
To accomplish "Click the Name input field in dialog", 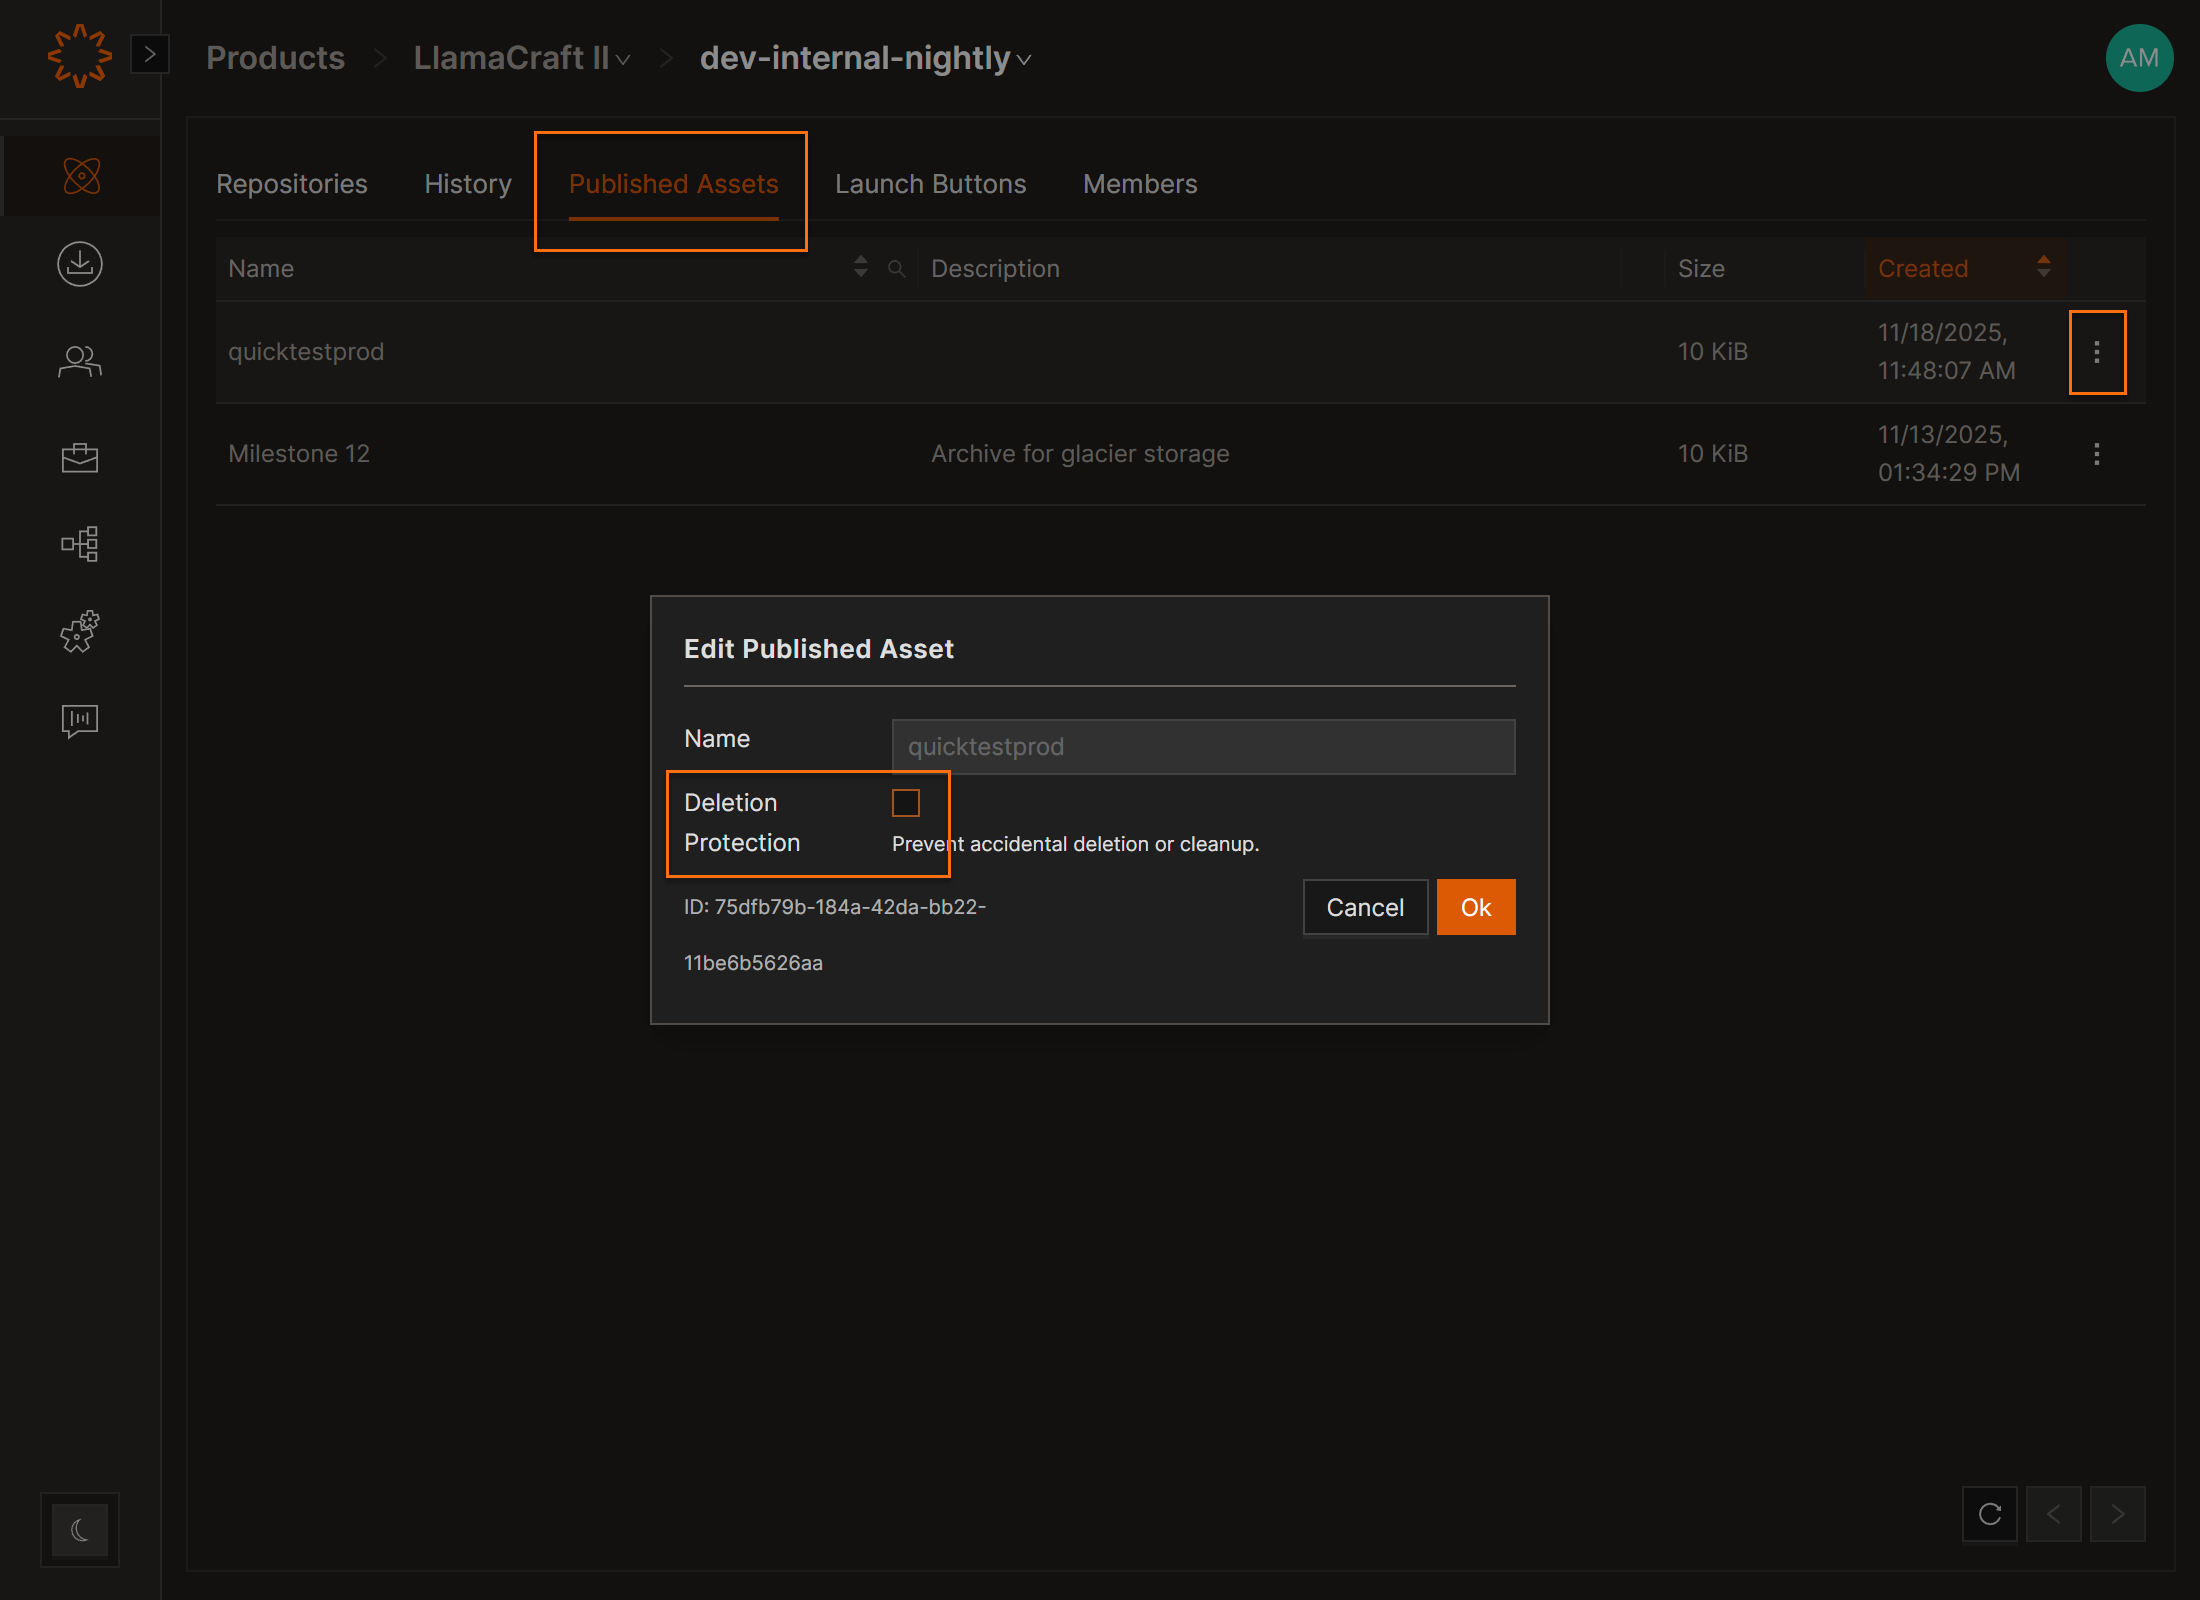I will click(1202, 747).
